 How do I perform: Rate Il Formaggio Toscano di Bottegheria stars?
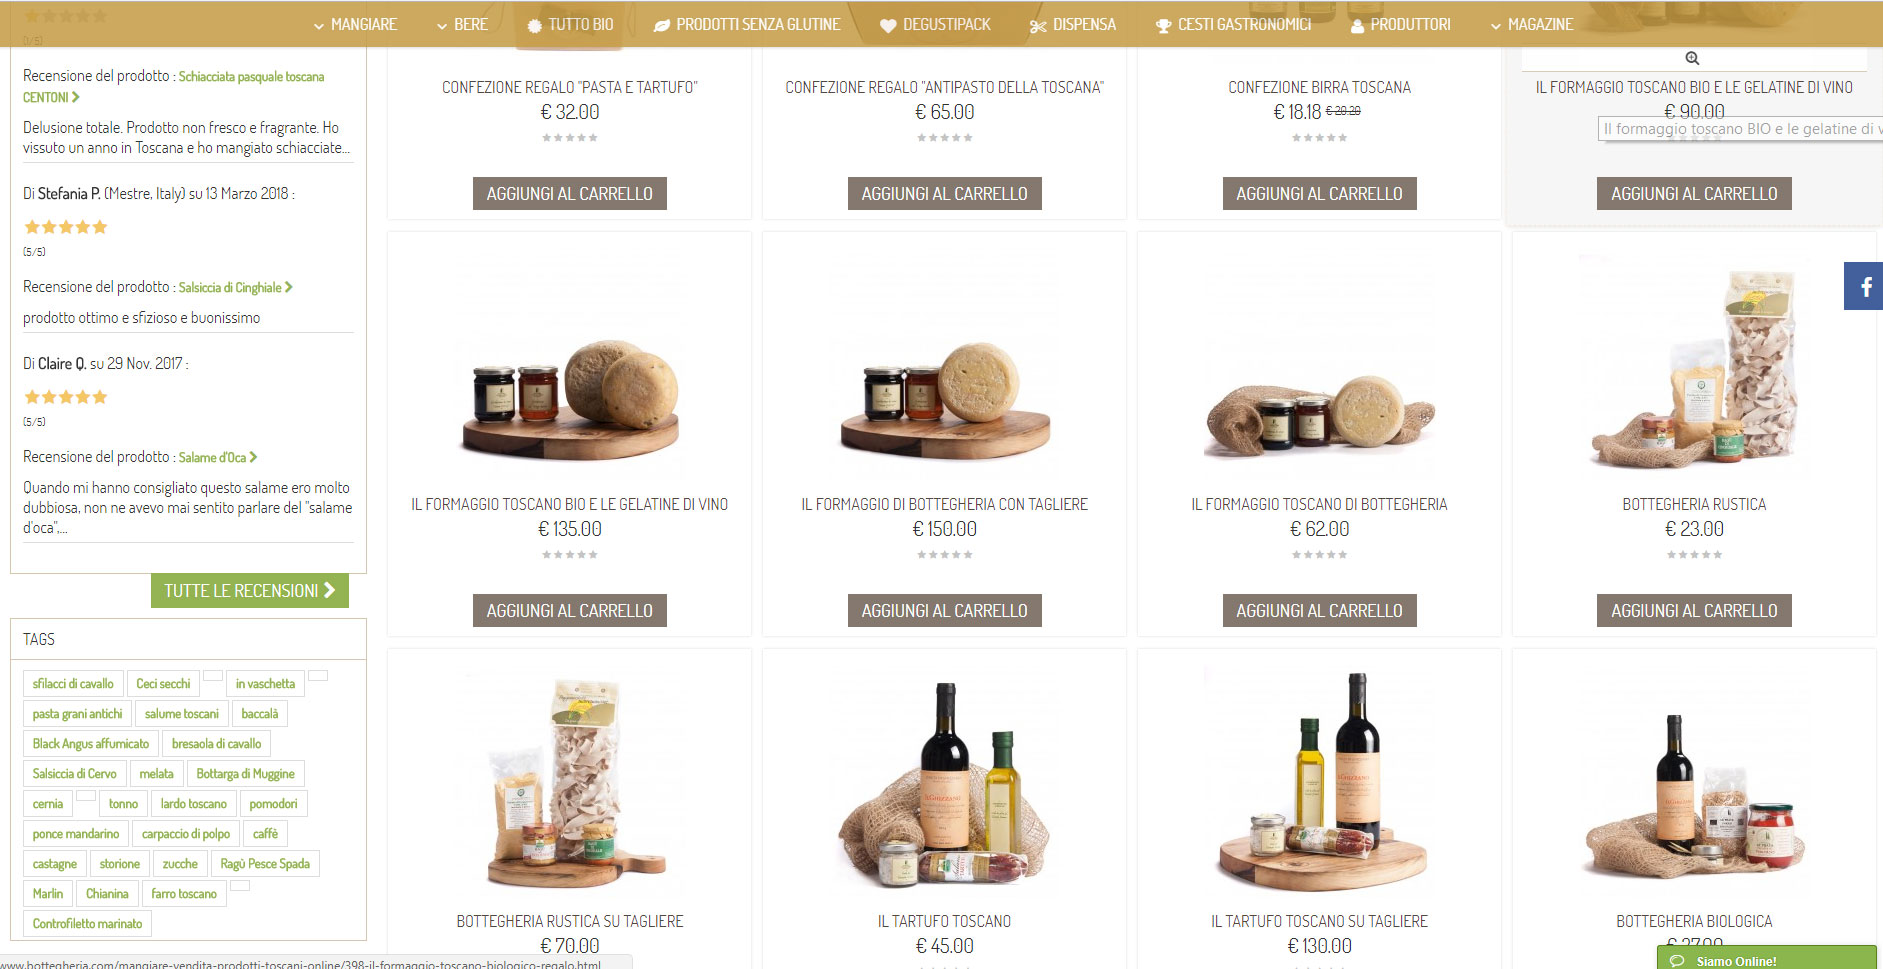point(1319,555)
